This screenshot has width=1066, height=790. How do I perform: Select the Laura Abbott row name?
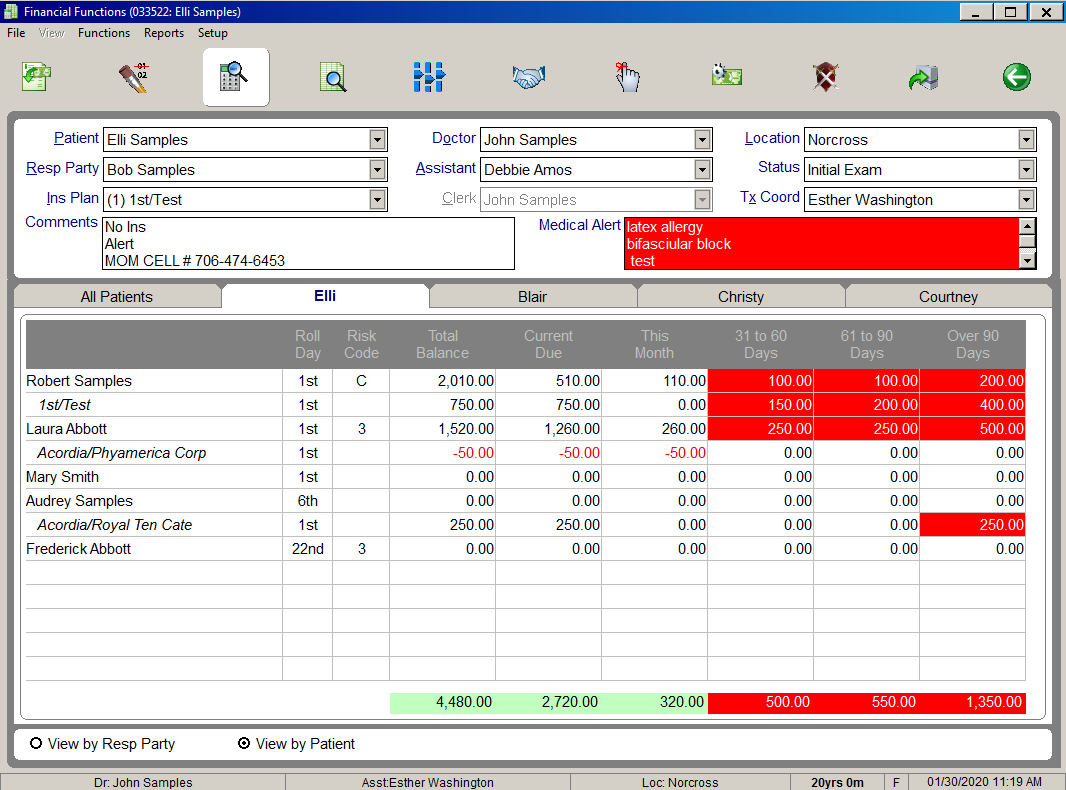point(67,429)
